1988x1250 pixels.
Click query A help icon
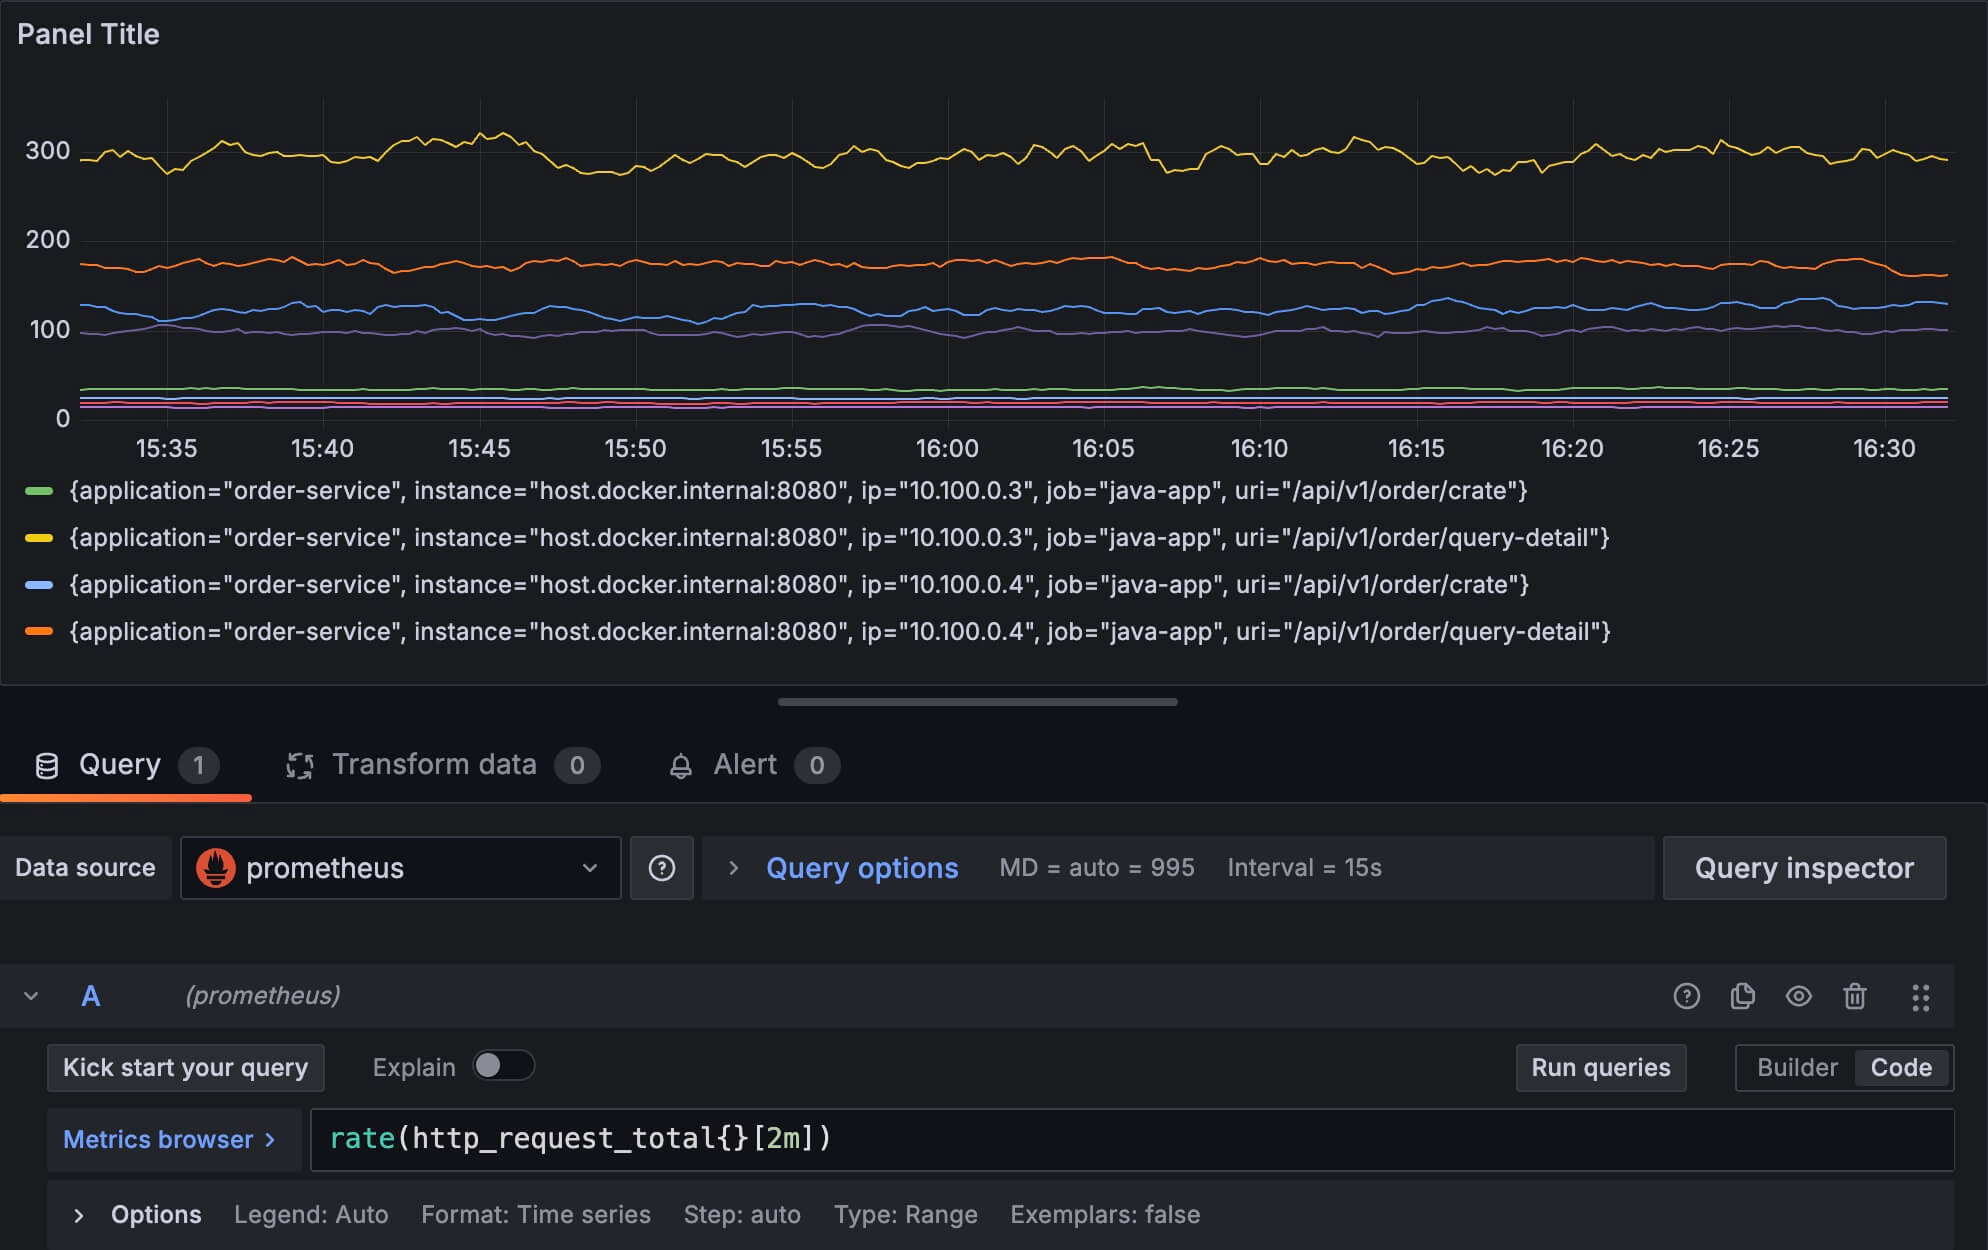1686,996
